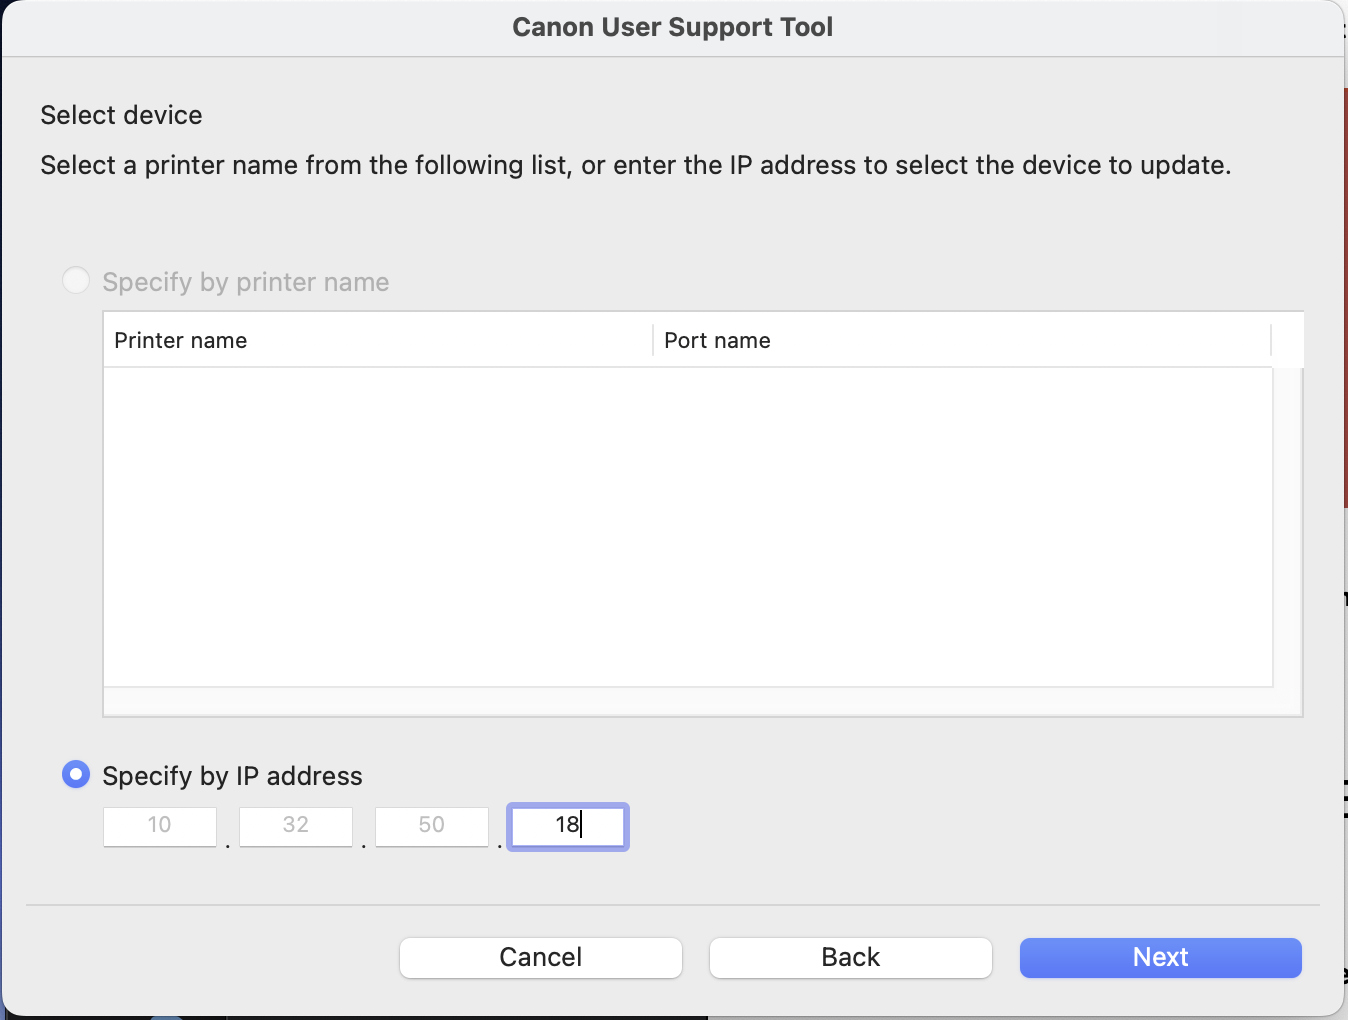Focus the third IP octet field showing 50

(432, 826)
